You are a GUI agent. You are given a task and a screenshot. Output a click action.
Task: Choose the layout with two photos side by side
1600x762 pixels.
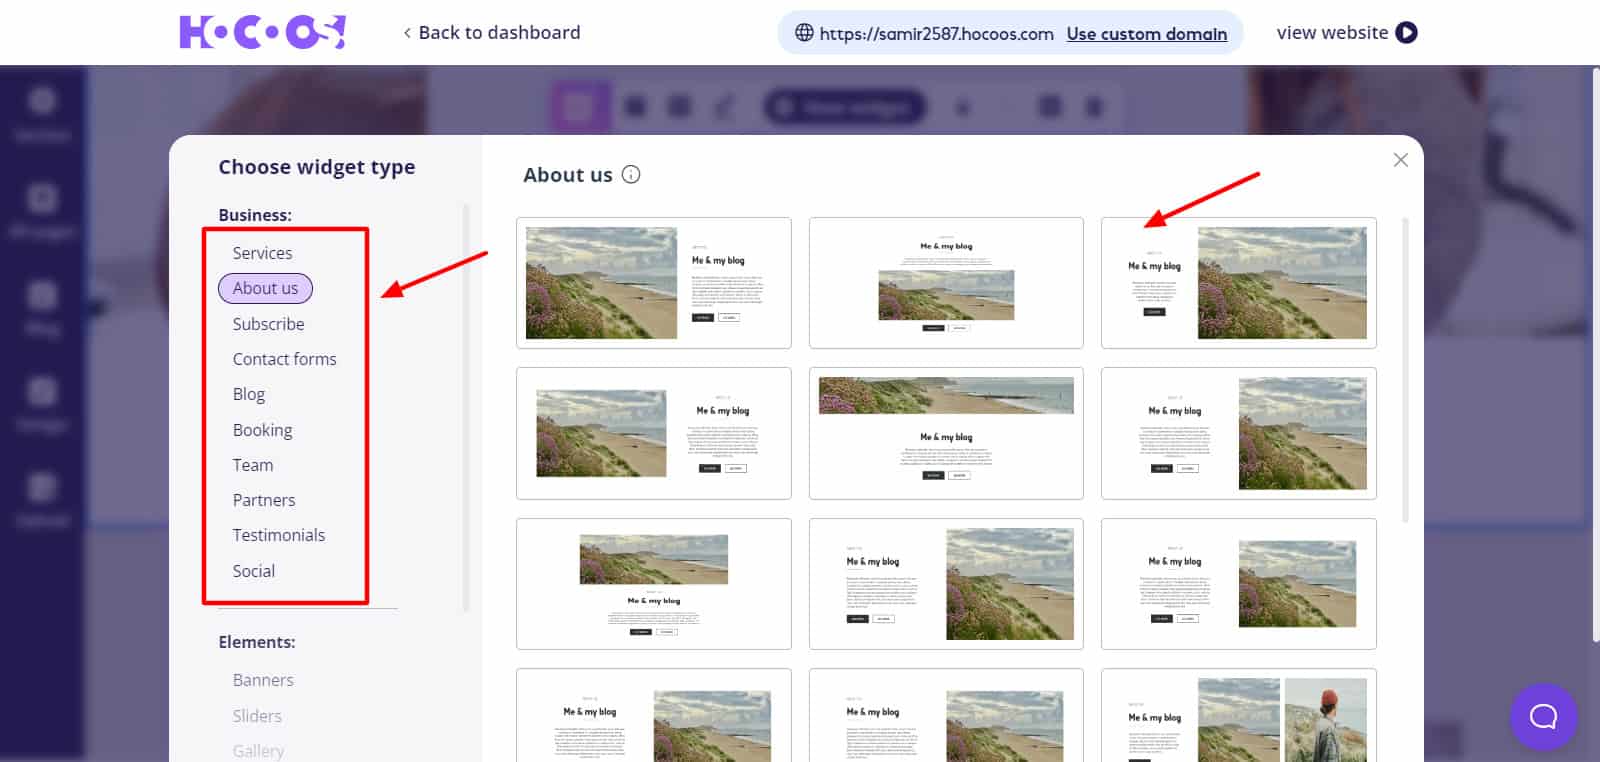[1238, 715]
